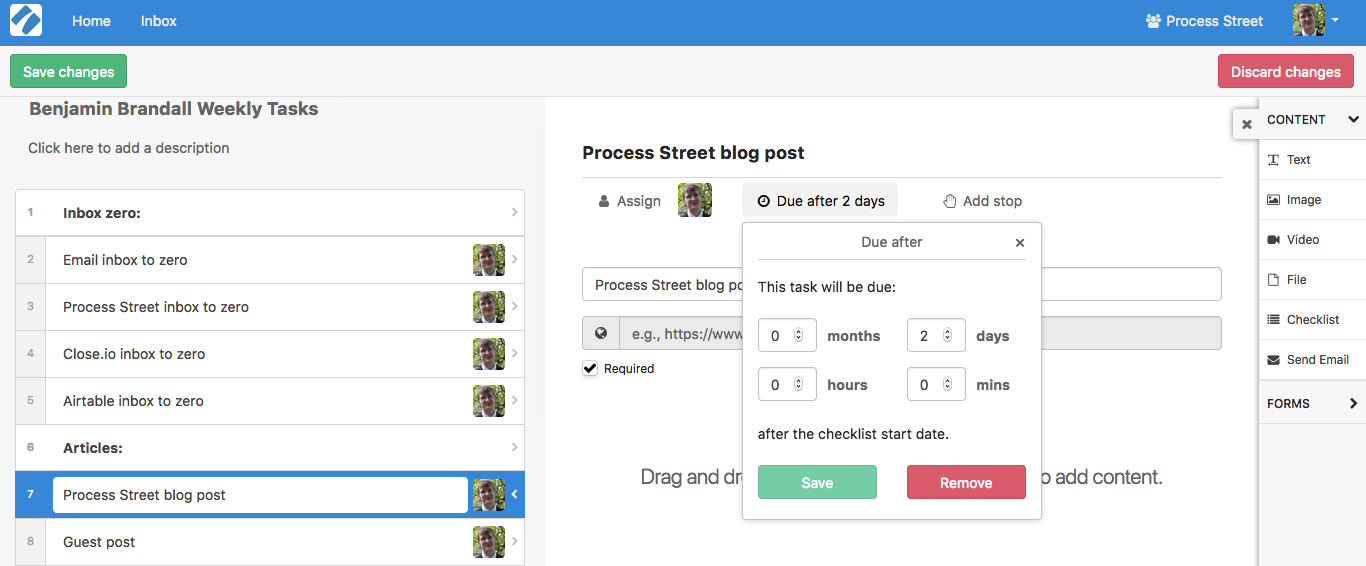Insert a Checklist content block
The height and width of the screenshot is (566, 1366).
click(x=1311, y=320)
